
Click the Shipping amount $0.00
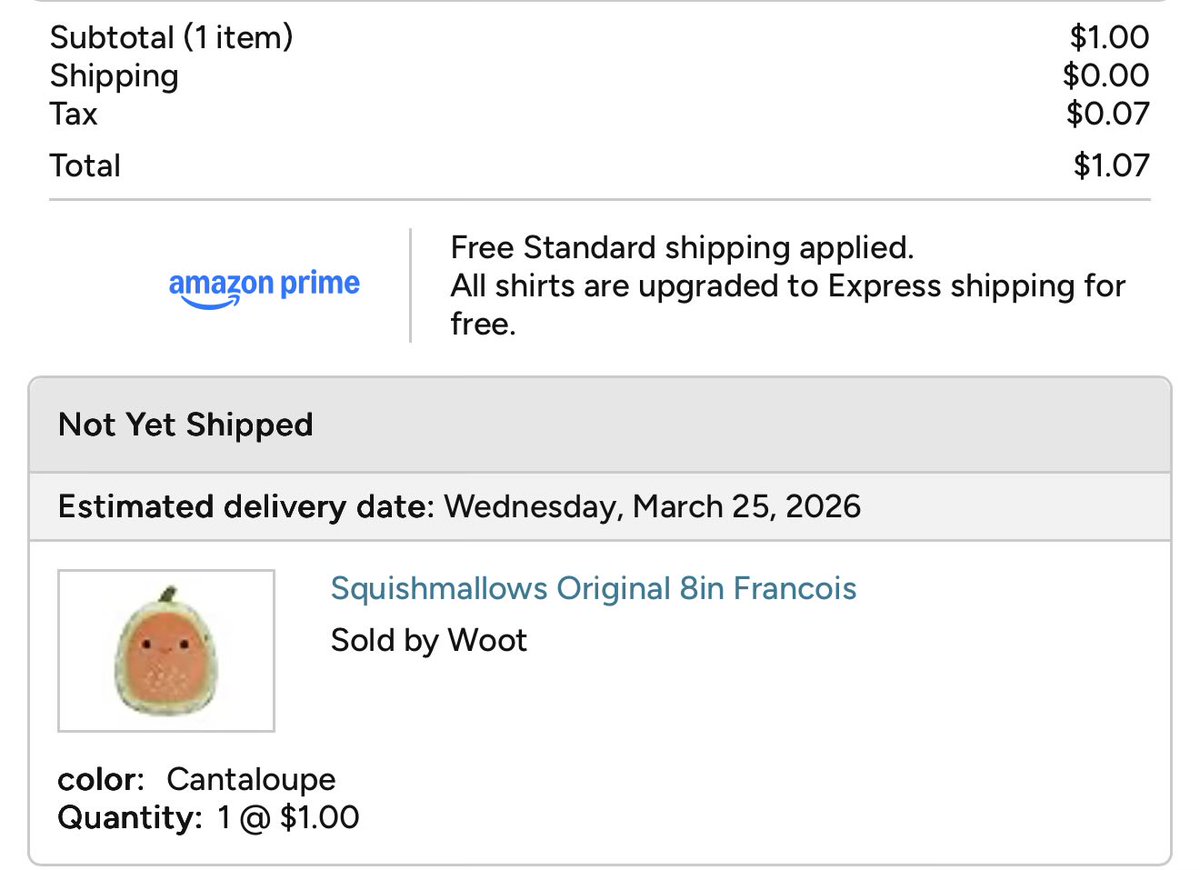click(x=1106, y=75)
